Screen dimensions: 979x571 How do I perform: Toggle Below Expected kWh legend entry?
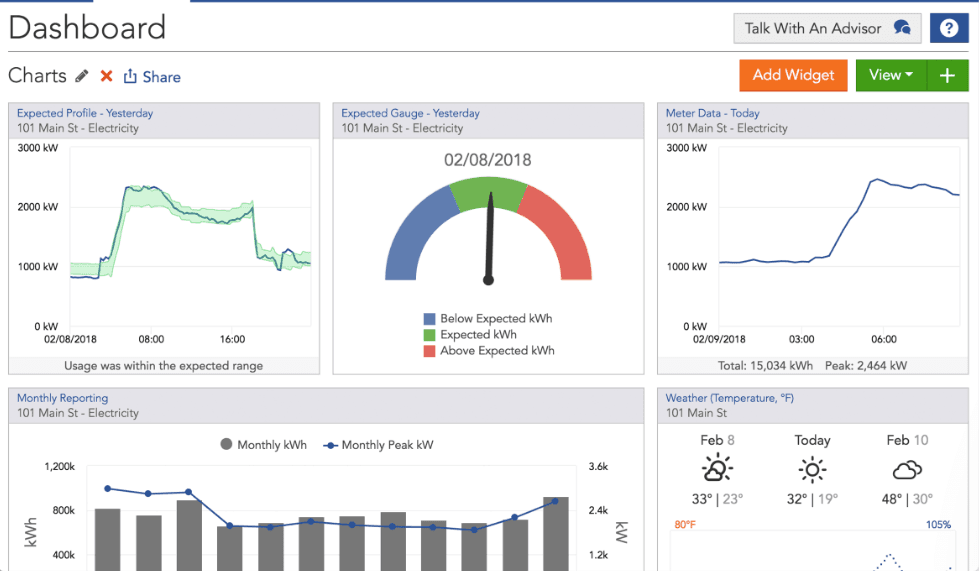[x=488, y=318]
